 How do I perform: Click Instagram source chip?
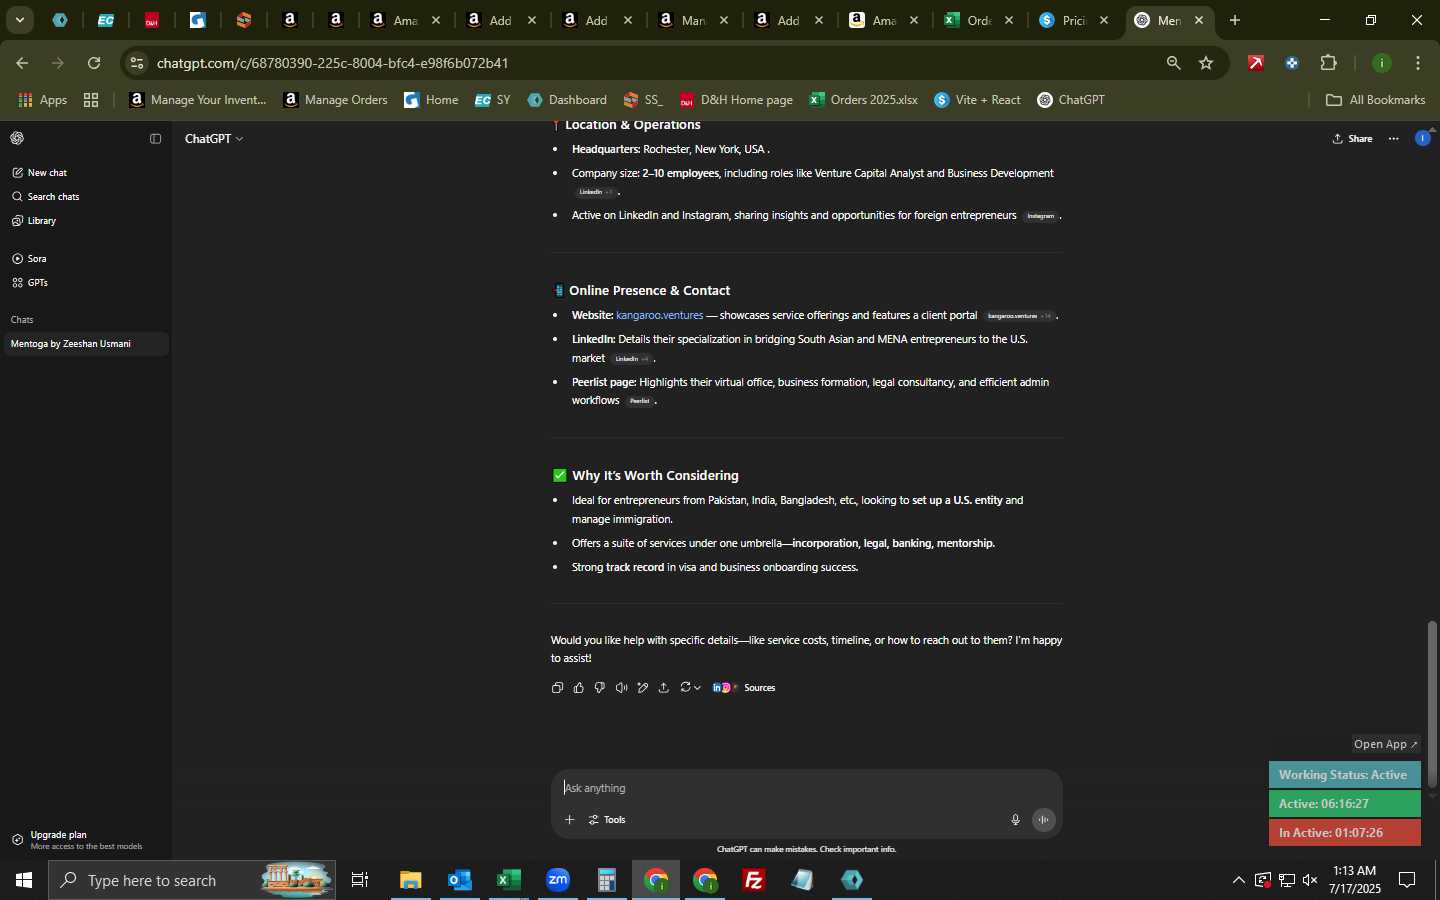click(x=1040, y=216)
